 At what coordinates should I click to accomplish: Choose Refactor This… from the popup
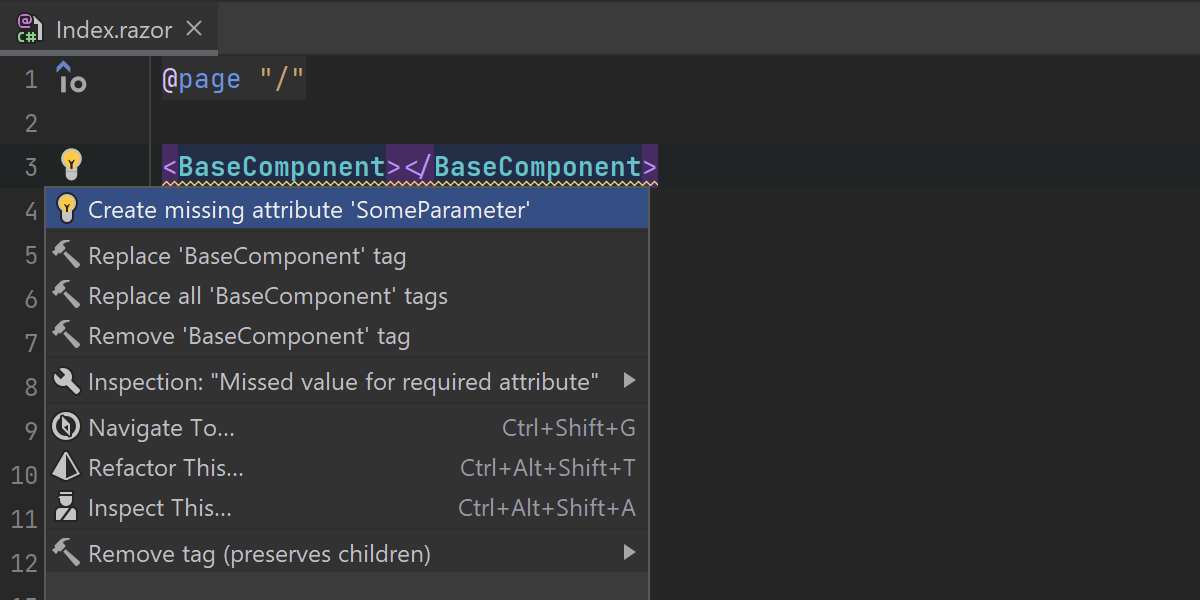click(166, 468)
